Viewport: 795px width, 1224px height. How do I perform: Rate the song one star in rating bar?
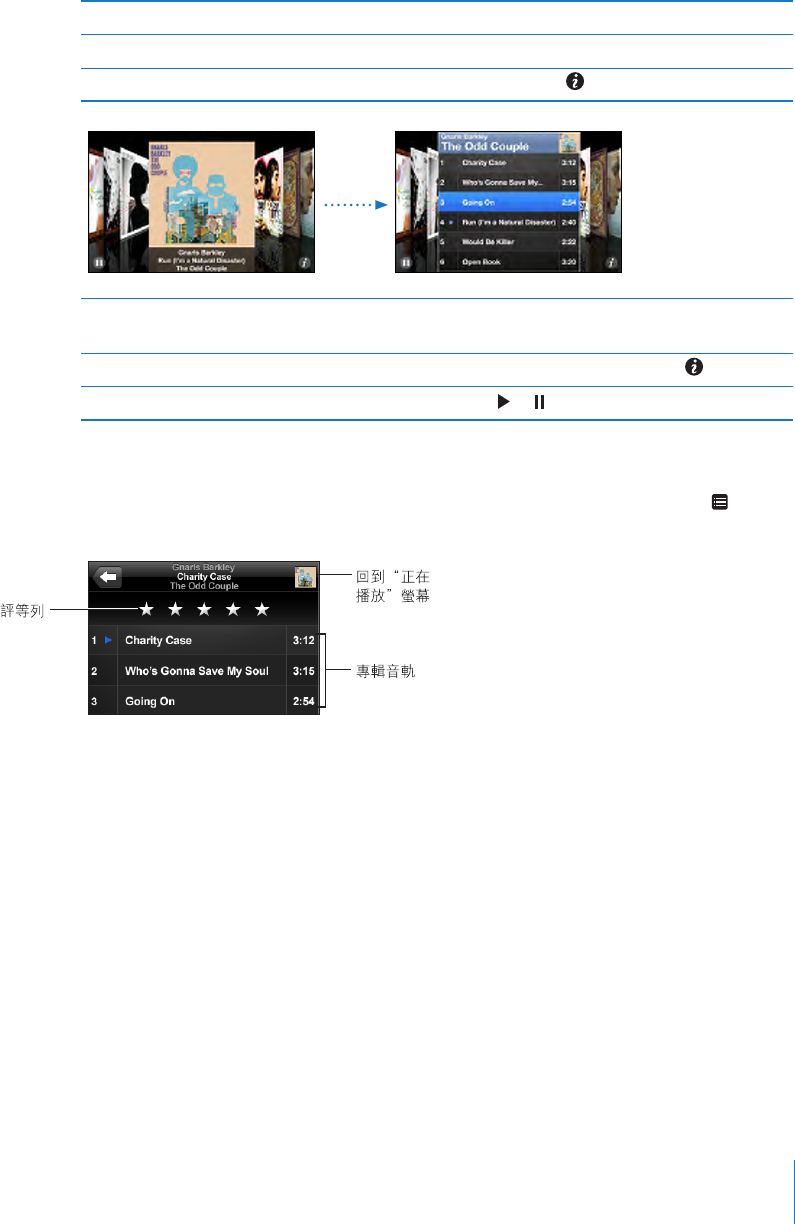click(145, 608)
